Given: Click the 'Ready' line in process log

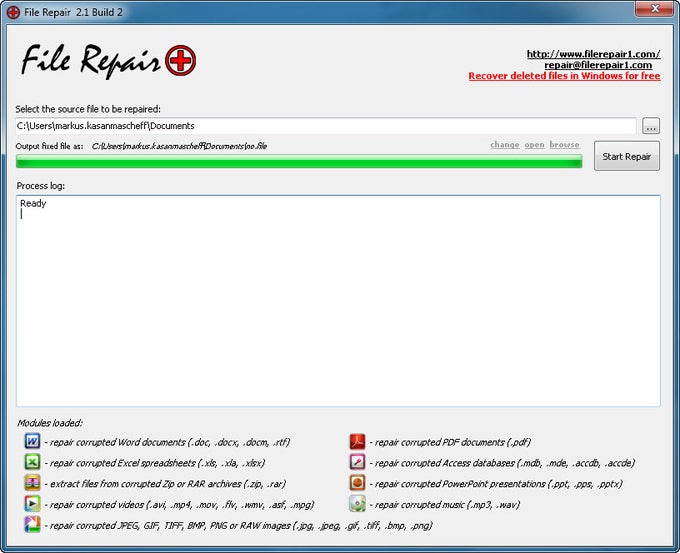Looking at the screenshot, I should pos(33,203).
